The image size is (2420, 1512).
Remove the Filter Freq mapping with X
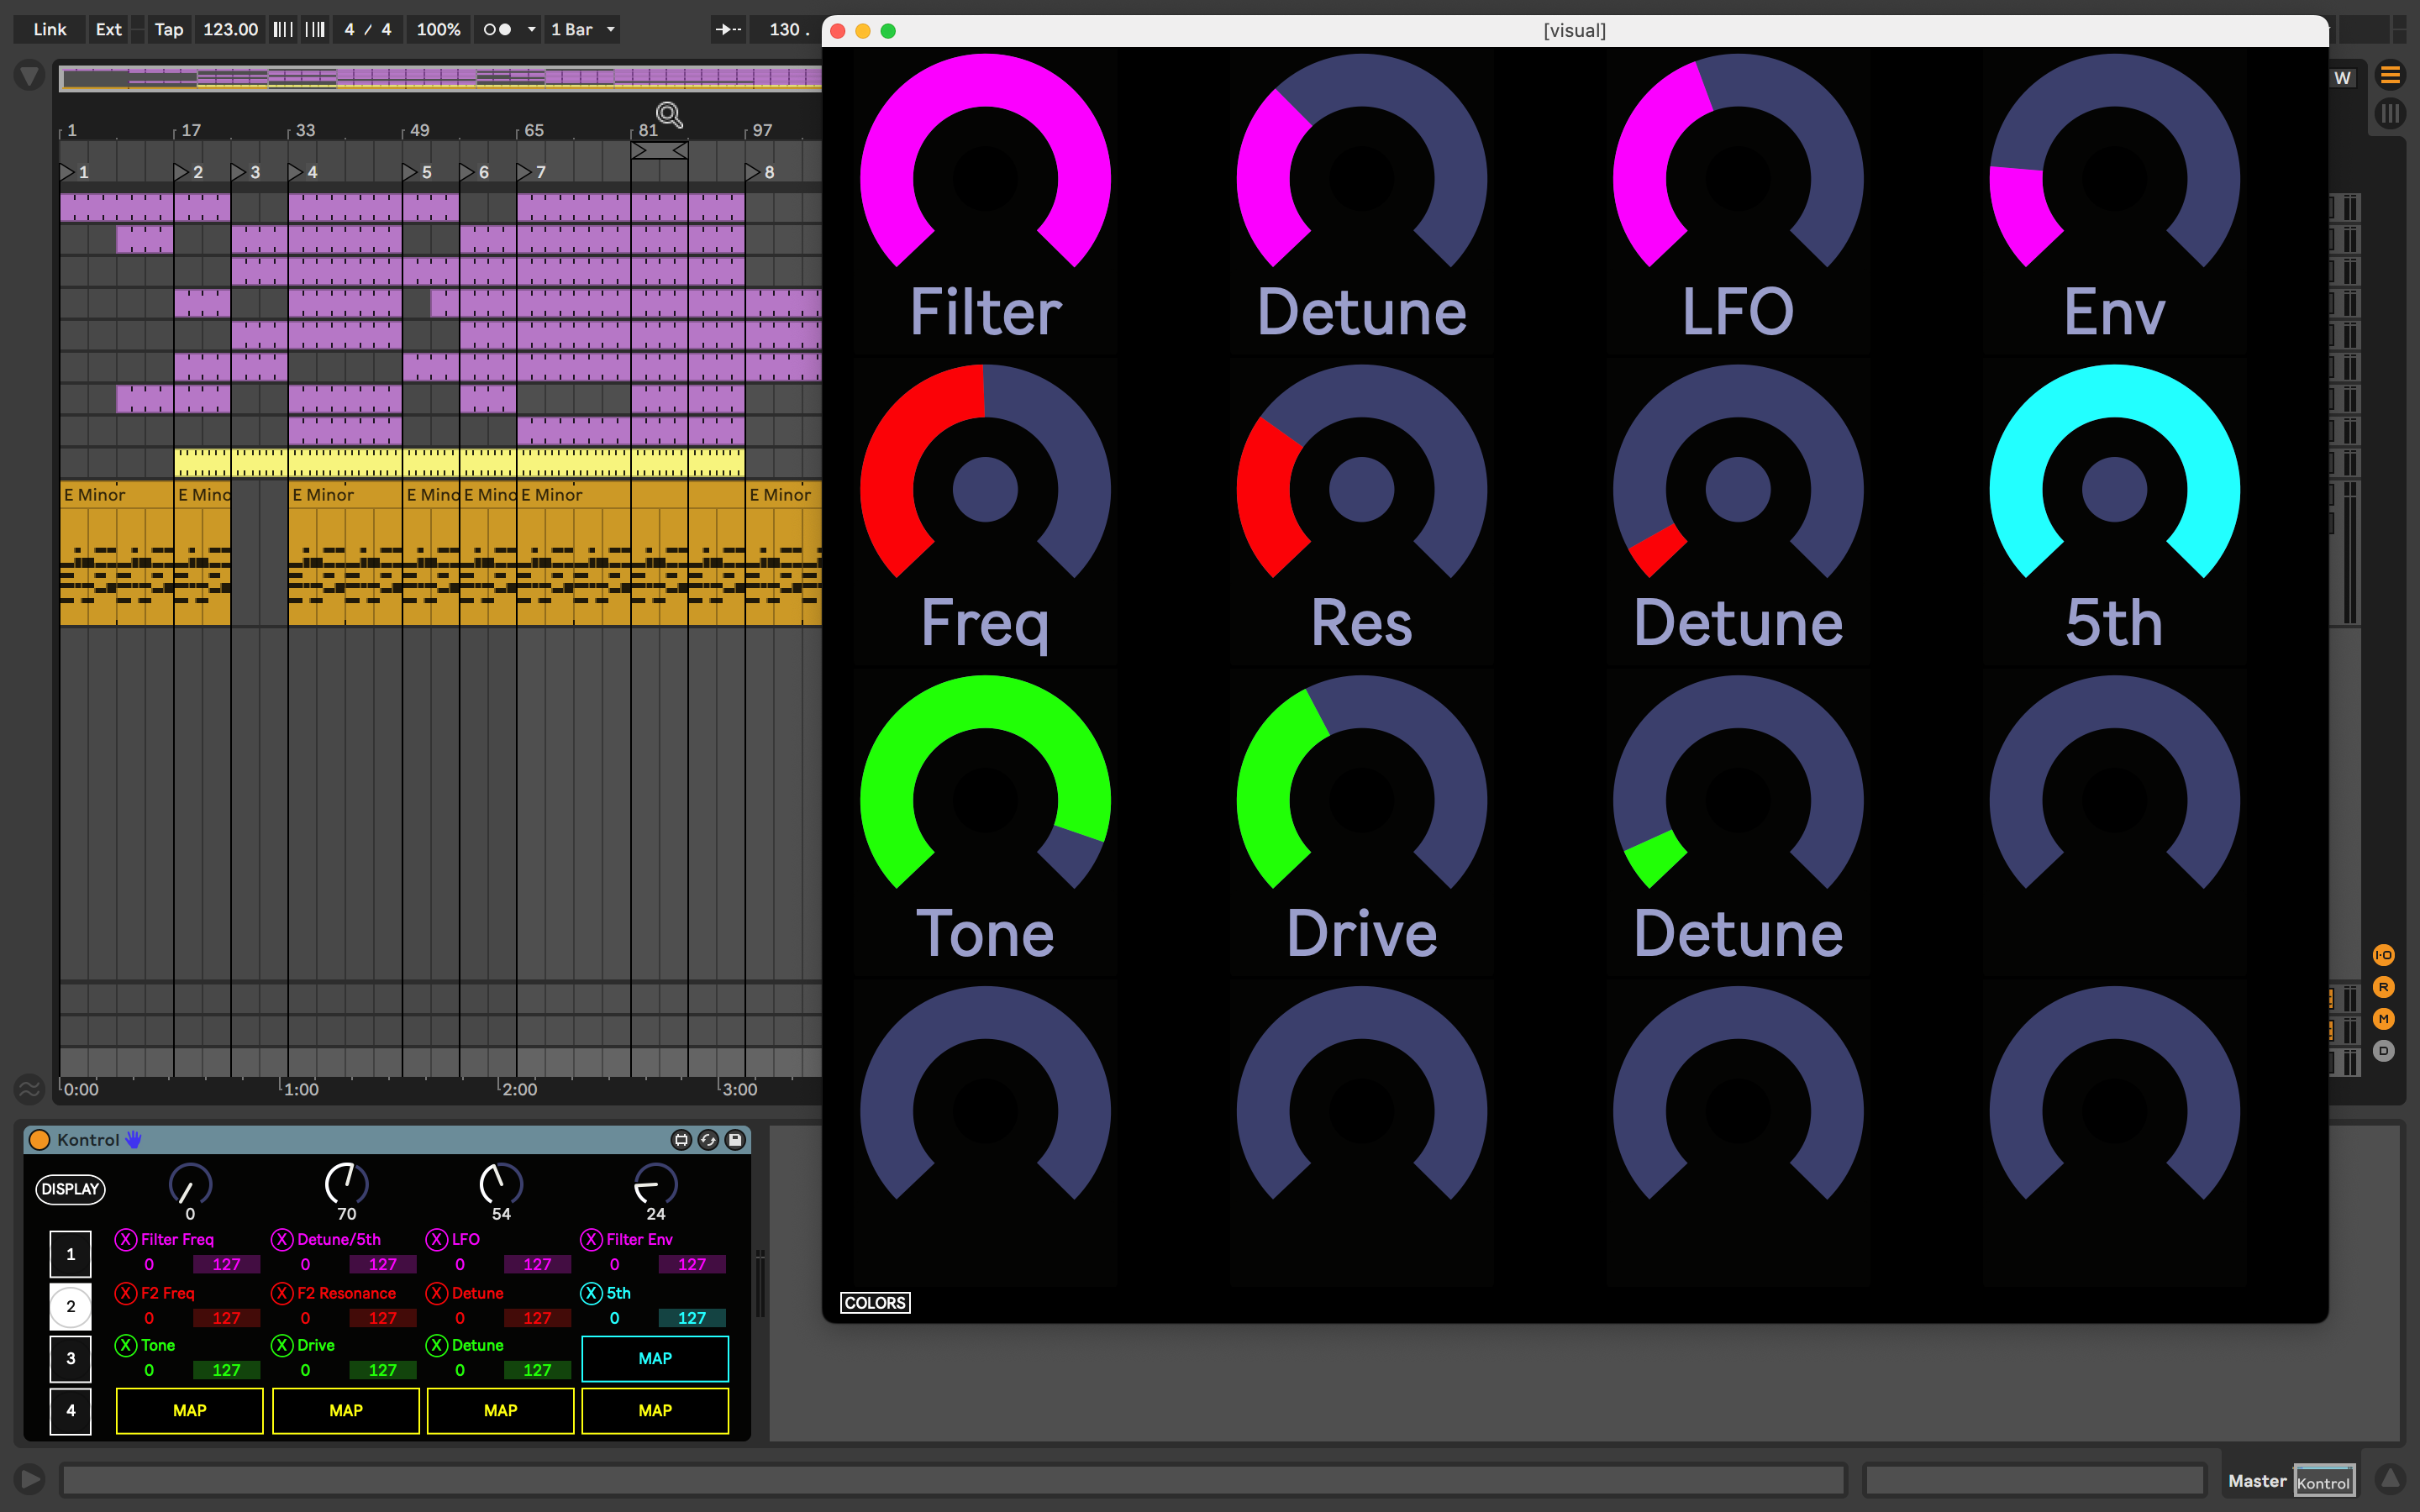(125, 1239)
